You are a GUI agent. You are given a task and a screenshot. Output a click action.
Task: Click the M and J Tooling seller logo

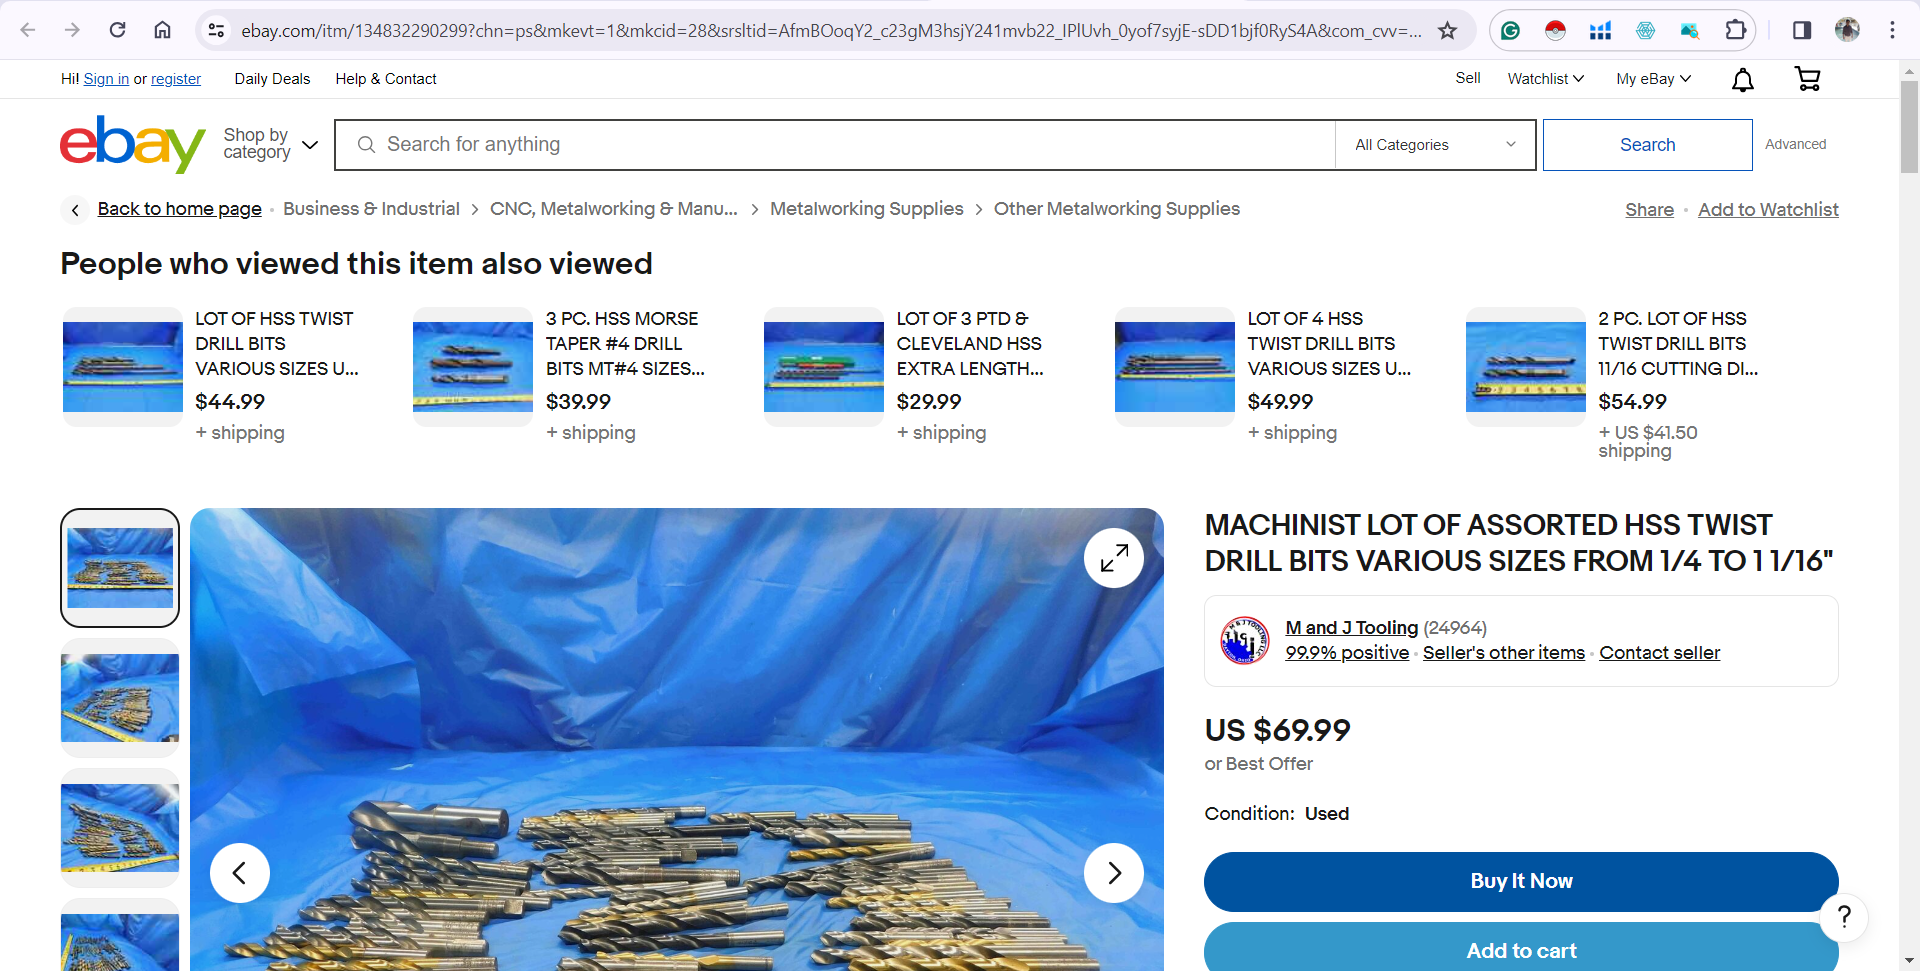[1245, 640]
